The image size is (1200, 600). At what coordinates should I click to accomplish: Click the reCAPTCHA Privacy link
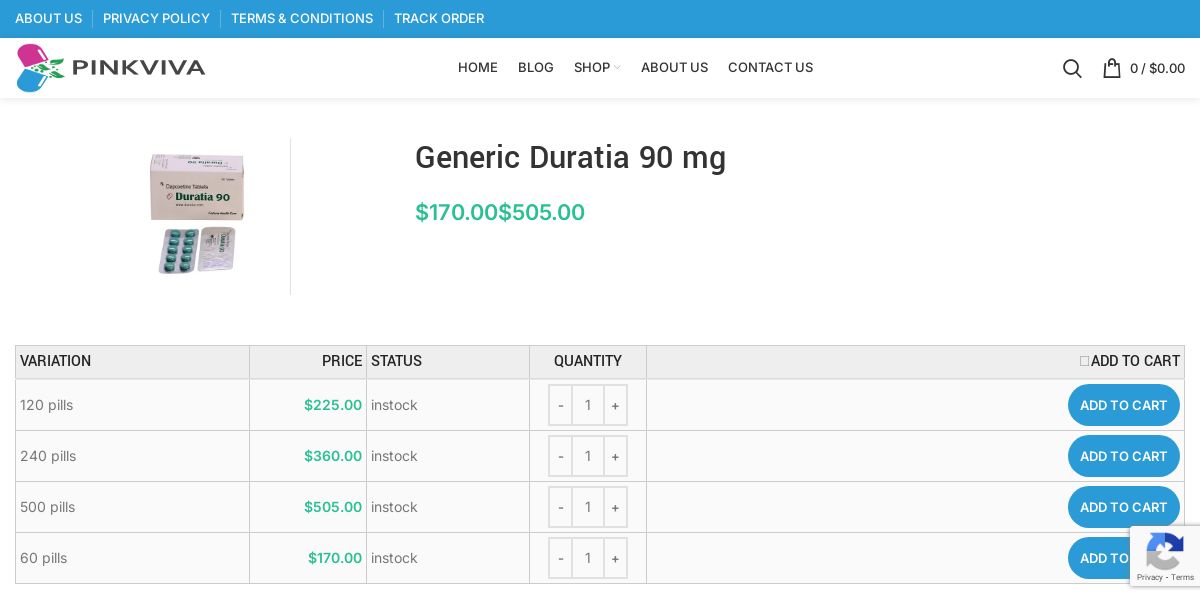1149,577
